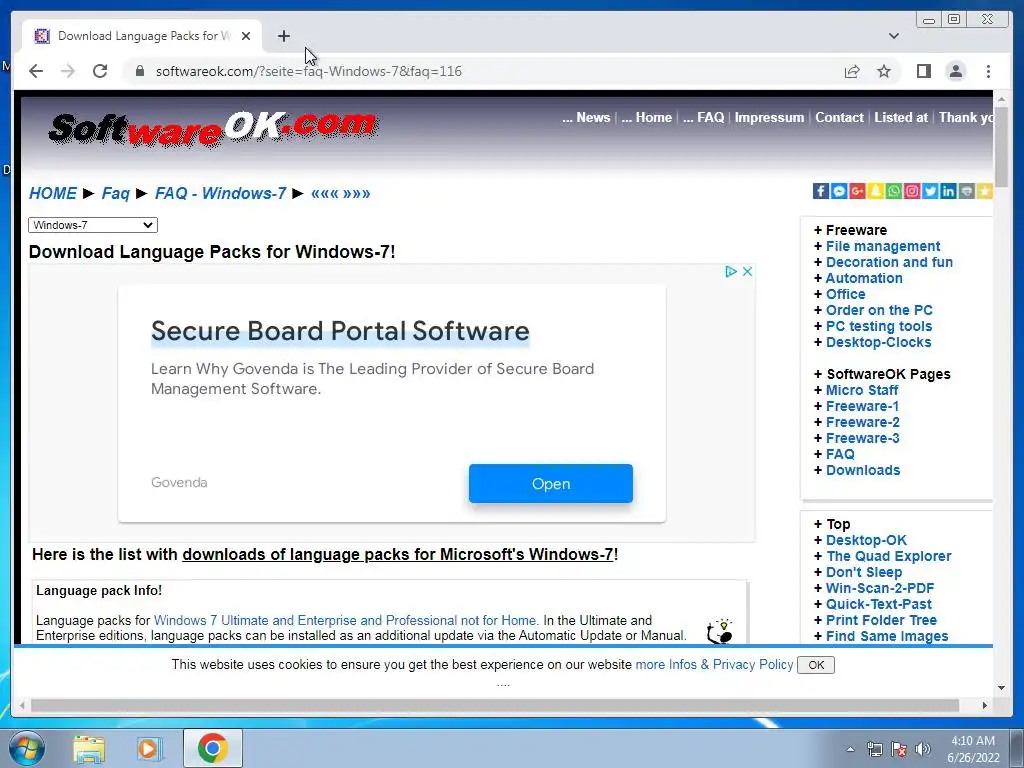Open more Infos & Privacy Policy link

[x=714, y=665]
